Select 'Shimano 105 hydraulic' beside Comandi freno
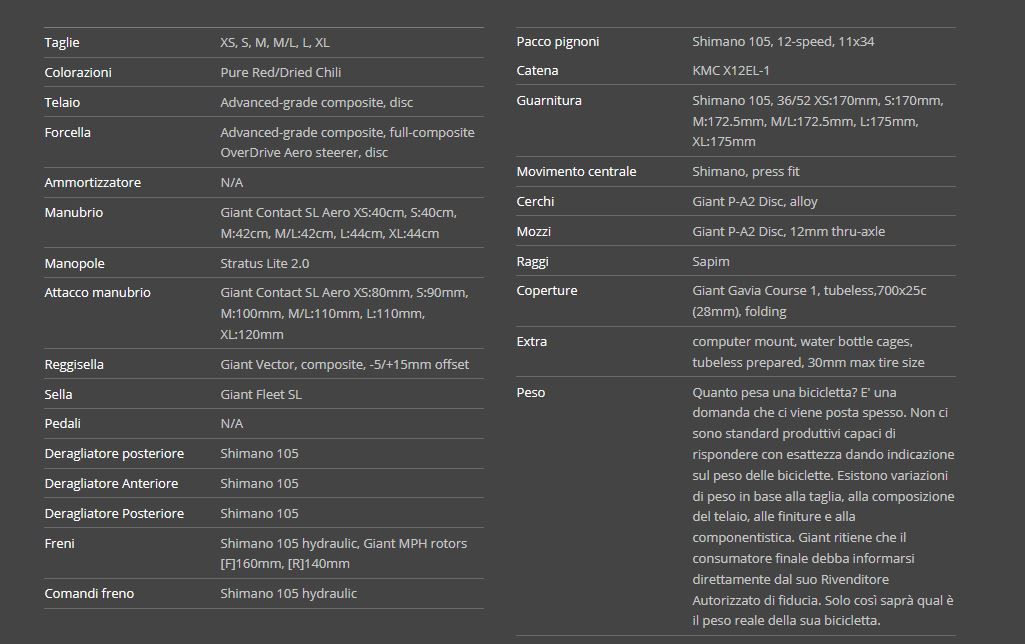 point(288,594)
